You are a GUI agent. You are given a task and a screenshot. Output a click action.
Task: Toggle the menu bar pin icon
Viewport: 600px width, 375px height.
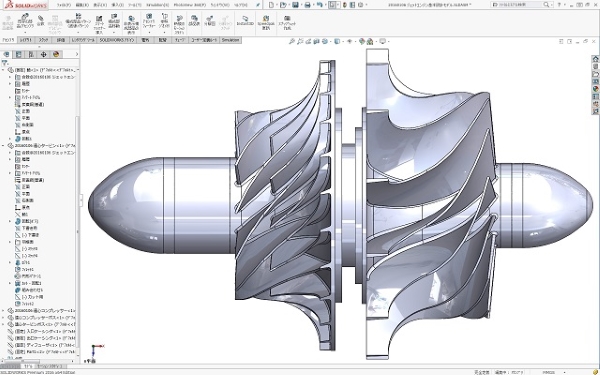(258, 5)
